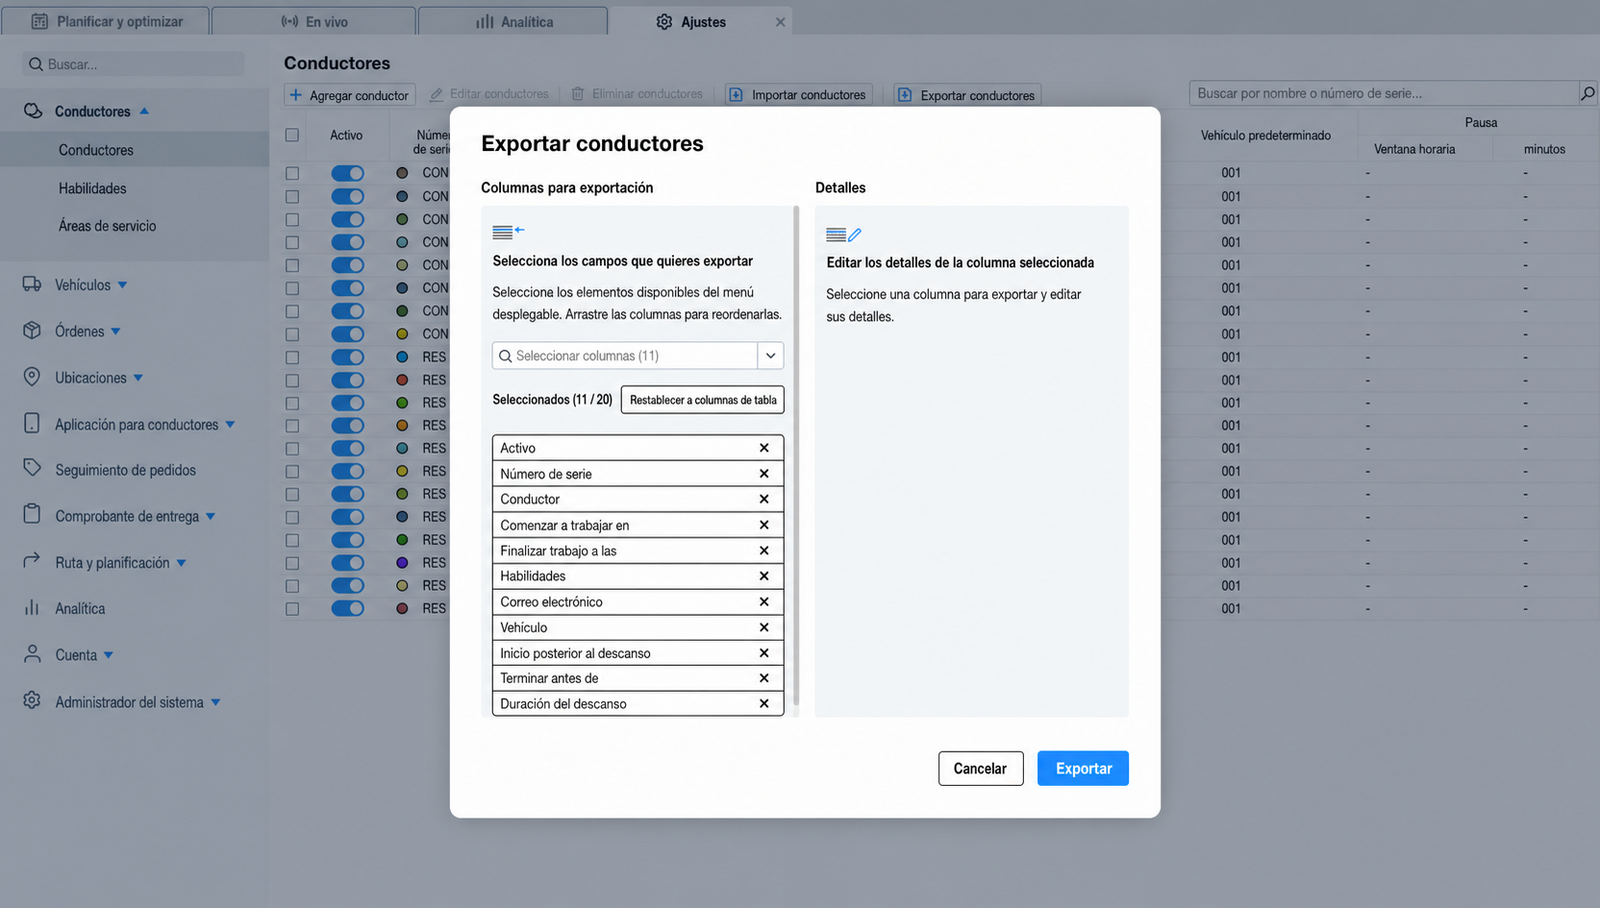The image size is (1600, 908).
Task: Click the search magnifier beside the name search box
Action: pos(1587,93)
